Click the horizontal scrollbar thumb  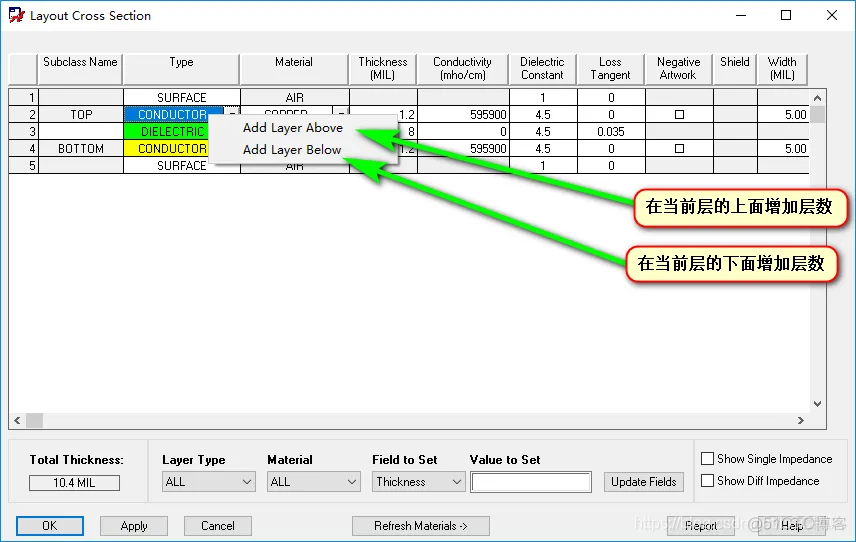(x=34, y=420)
